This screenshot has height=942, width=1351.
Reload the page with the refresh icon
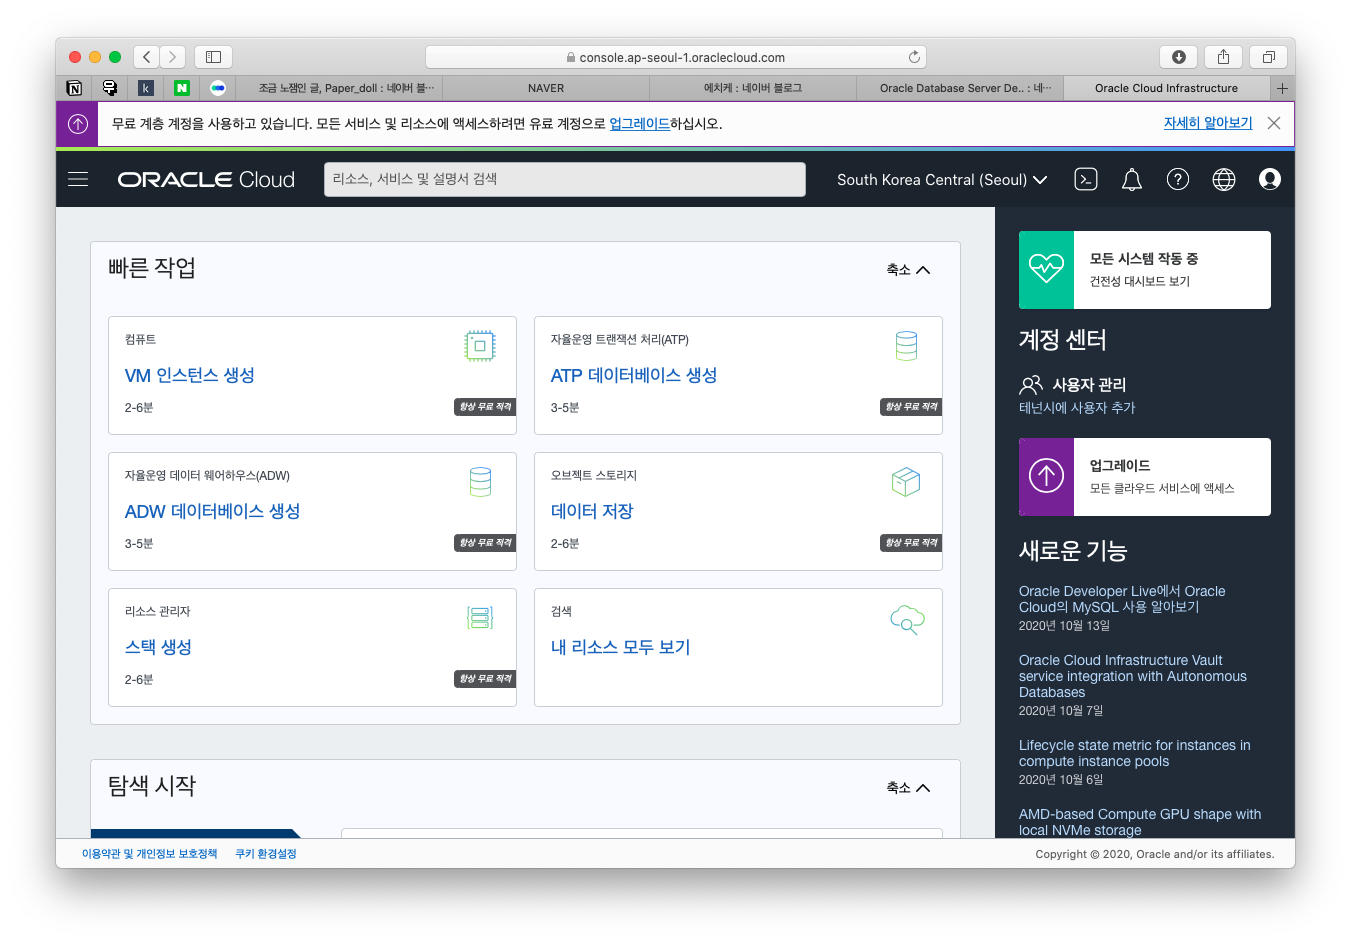(x=914, y=57)
